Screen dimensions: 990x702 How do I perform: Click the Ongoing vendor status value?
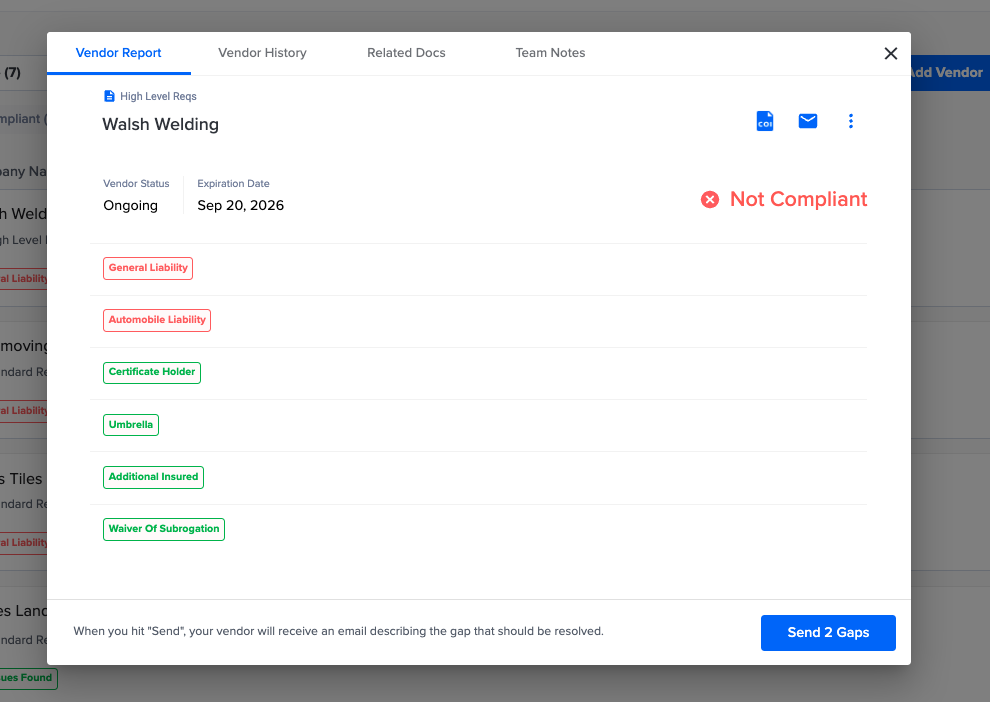tap(130, 205)
